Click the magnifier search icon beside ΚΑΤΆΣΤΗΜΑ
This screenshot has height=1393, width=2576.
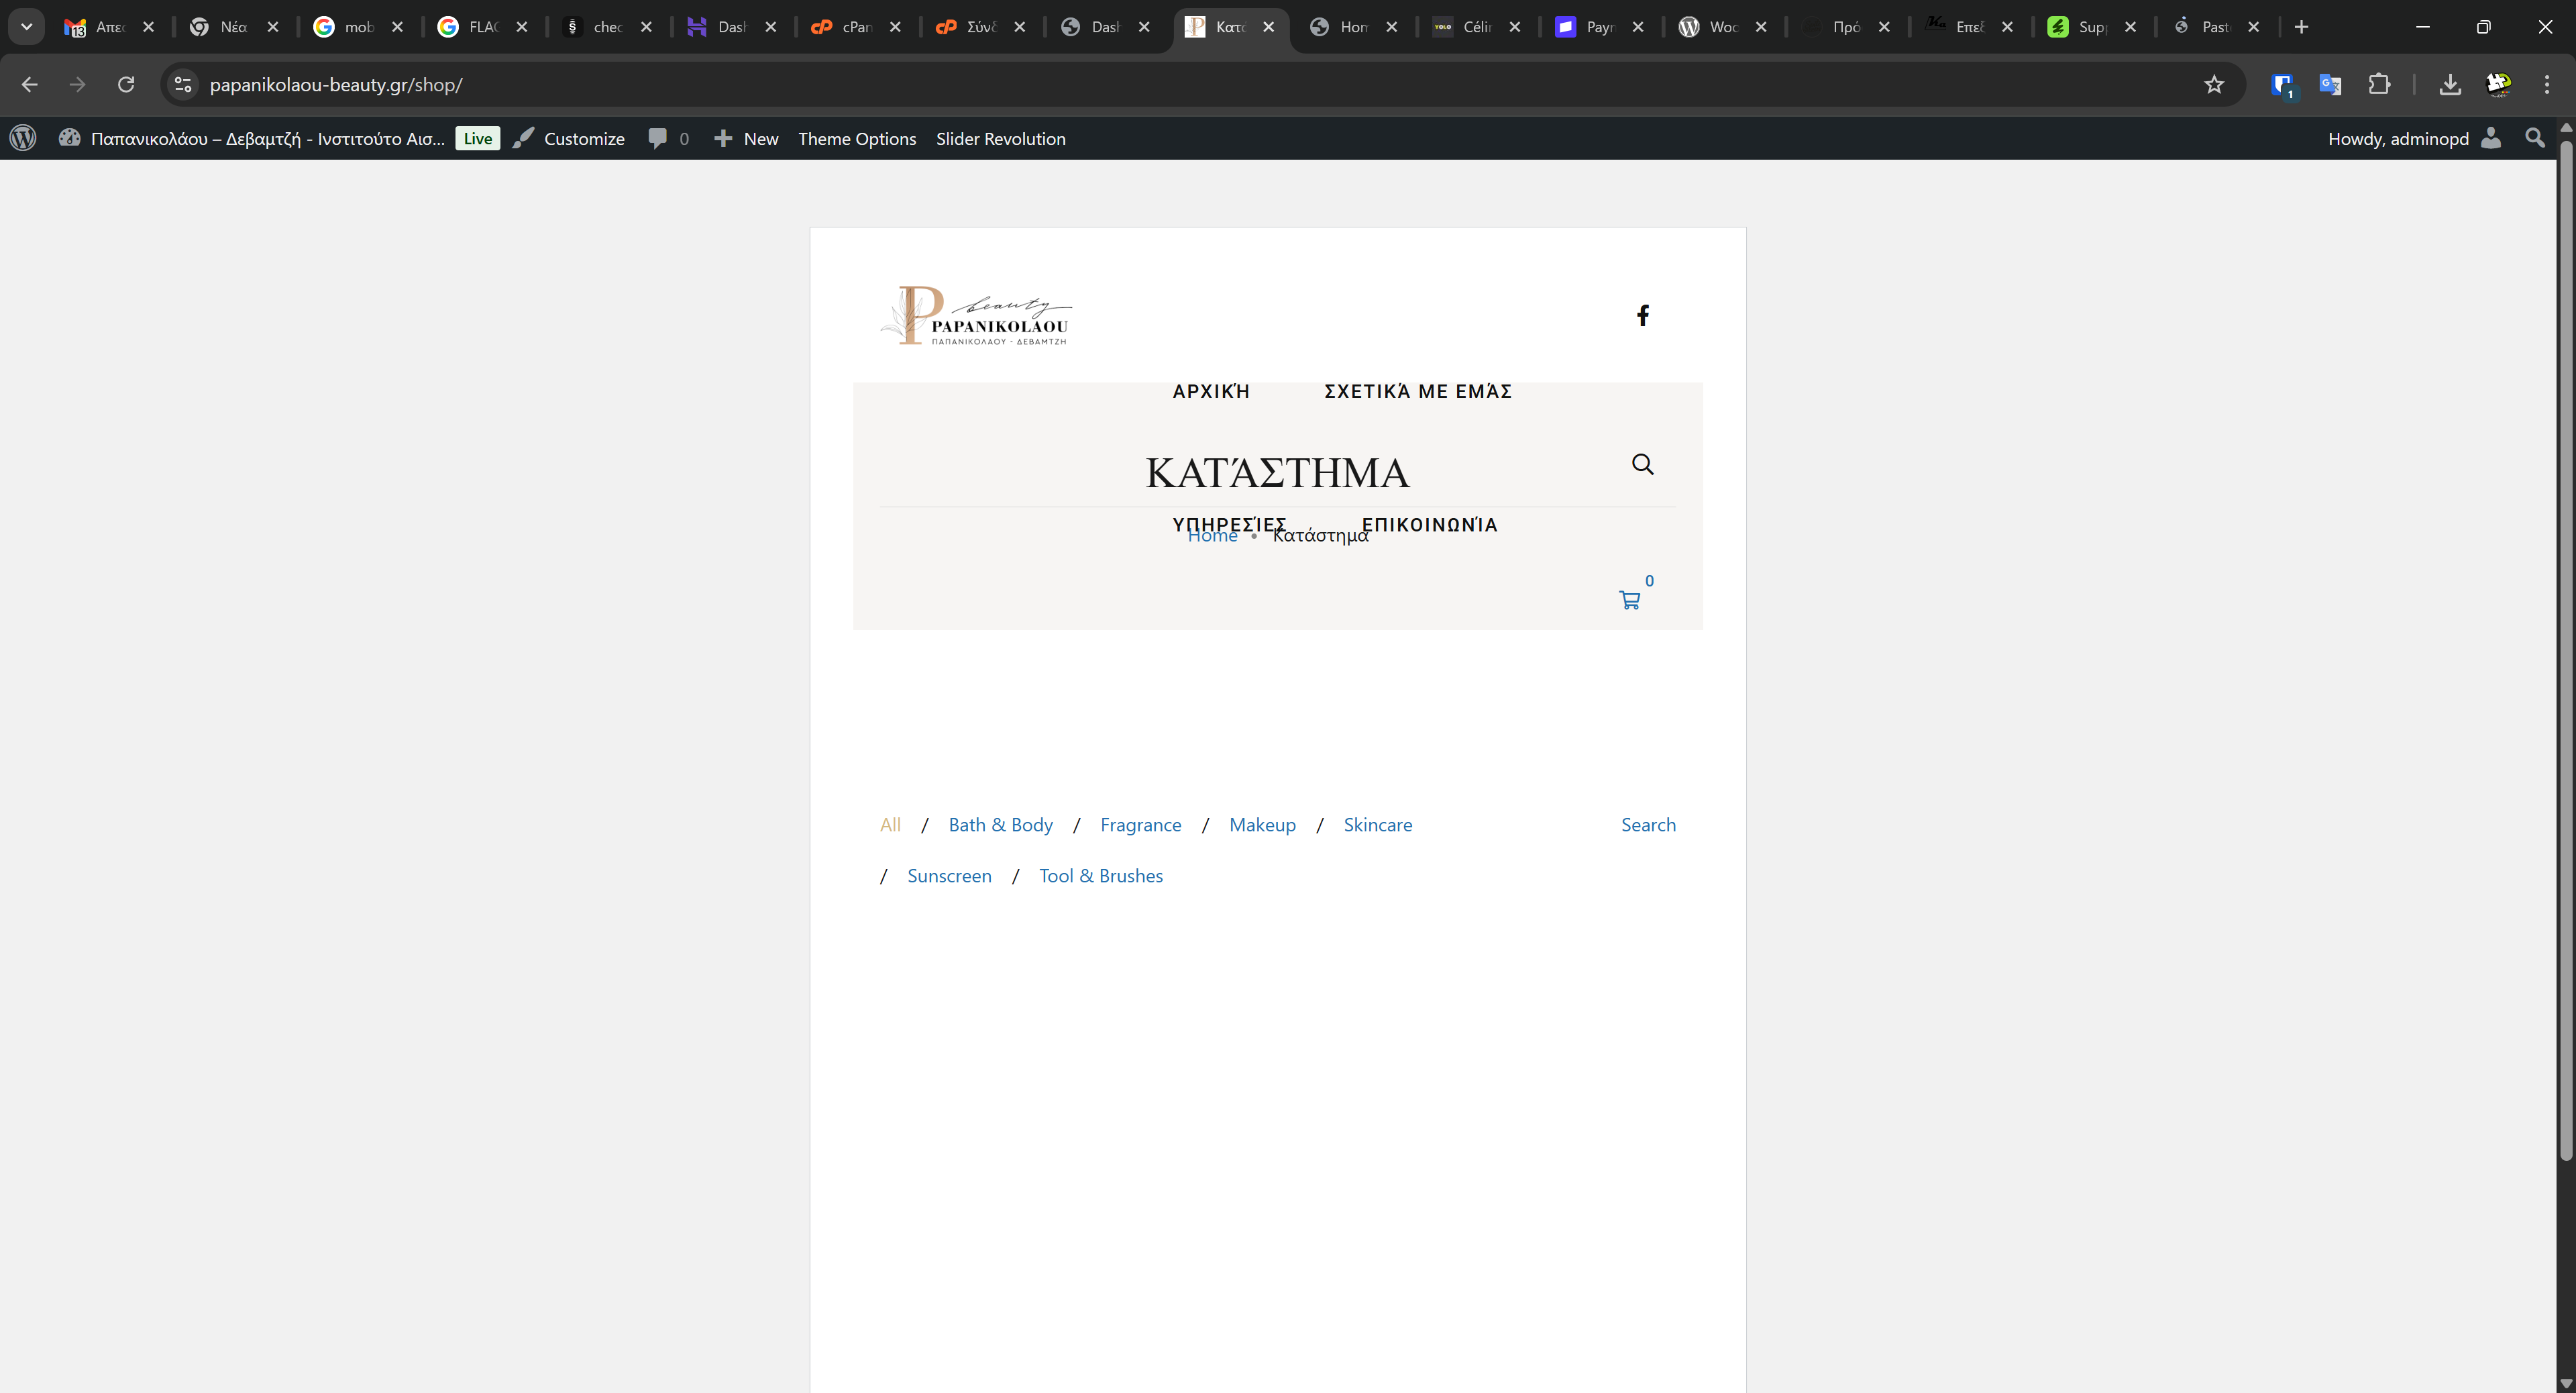click(1642, 464)
